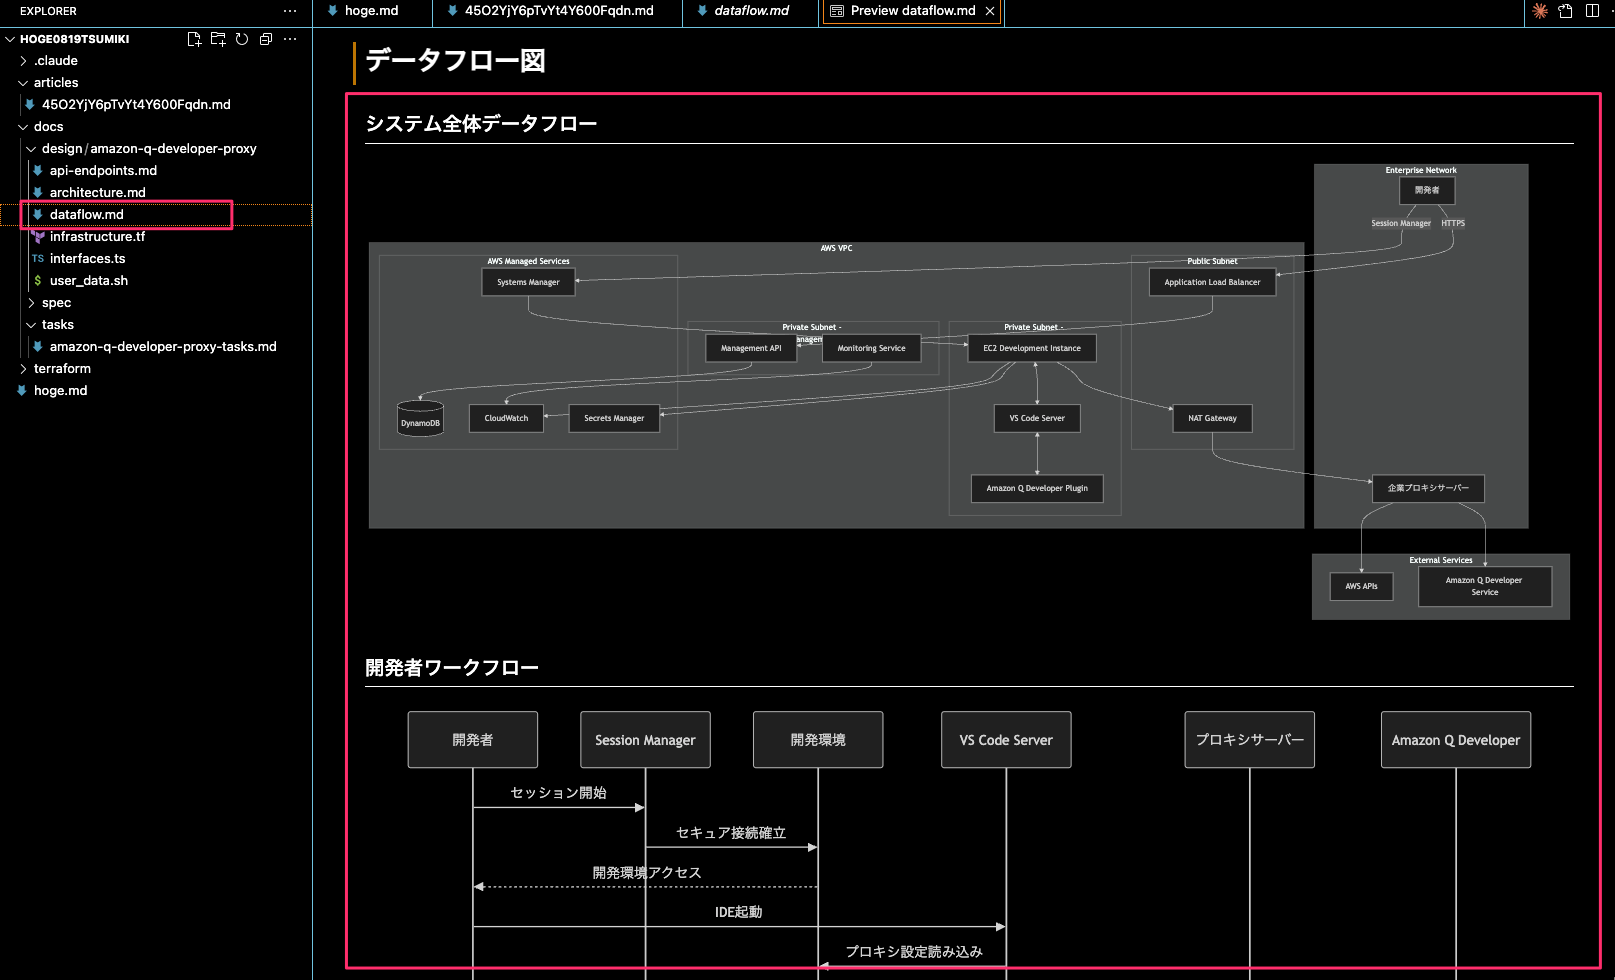
Task: Click the VS Code Server participant box
Action: [1006, 740]
